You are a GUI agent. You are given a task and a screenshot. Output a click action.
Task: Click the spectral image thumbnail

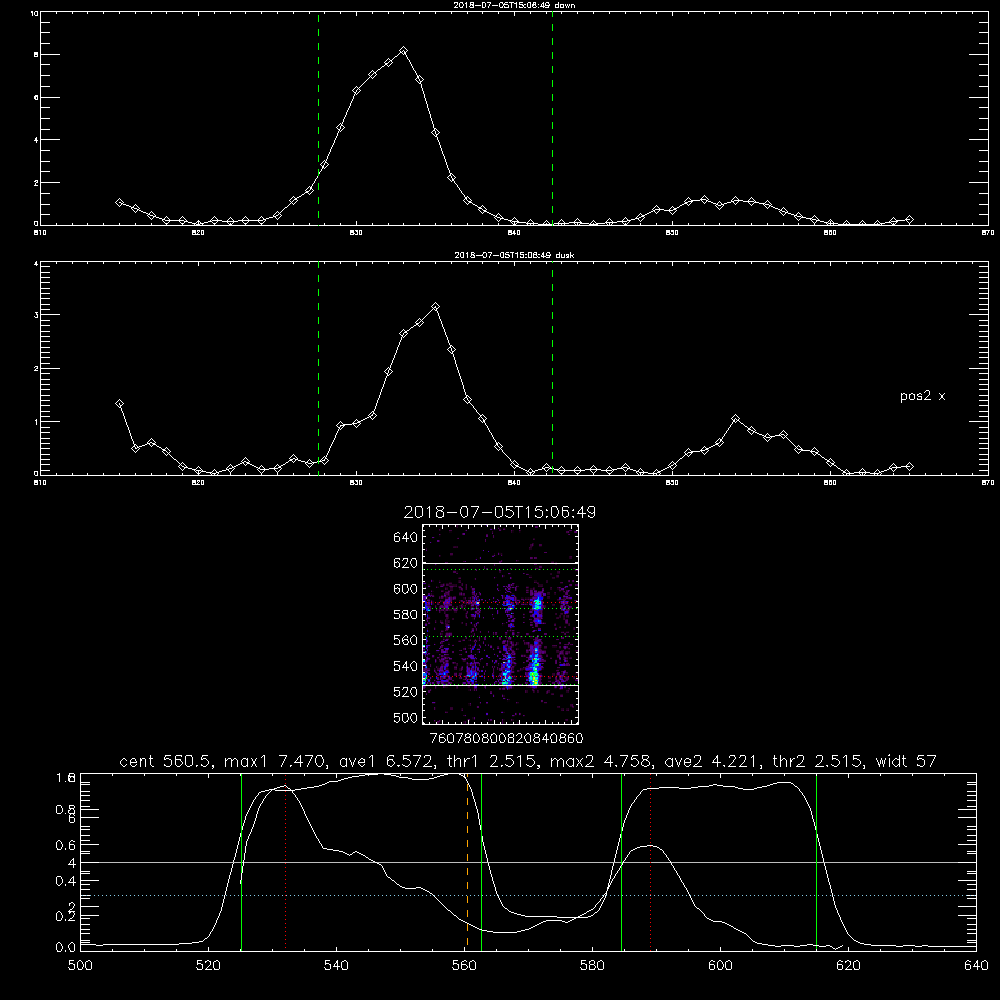[501, 624]
